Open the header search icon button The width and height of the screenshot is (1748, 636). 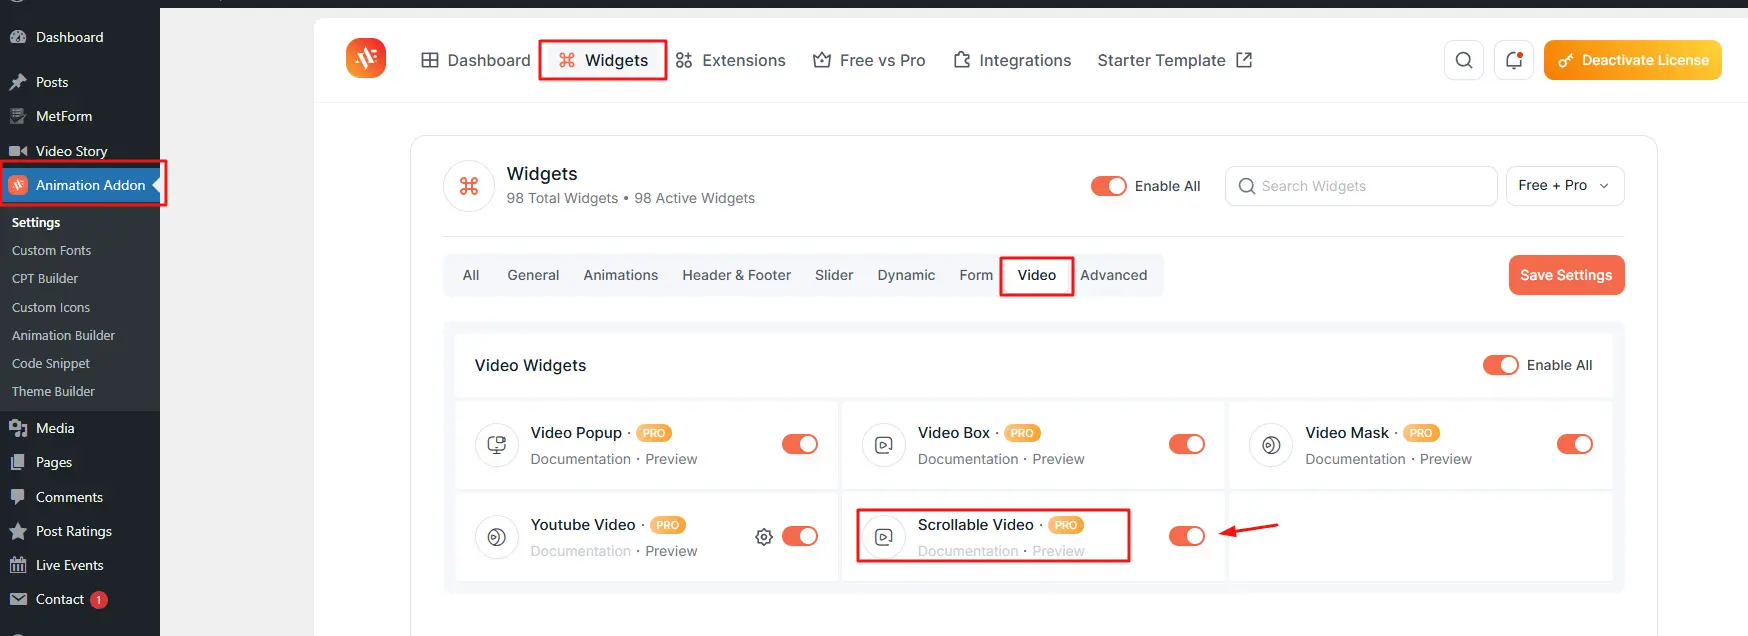pyautogui.click(x=1464, y=60)
